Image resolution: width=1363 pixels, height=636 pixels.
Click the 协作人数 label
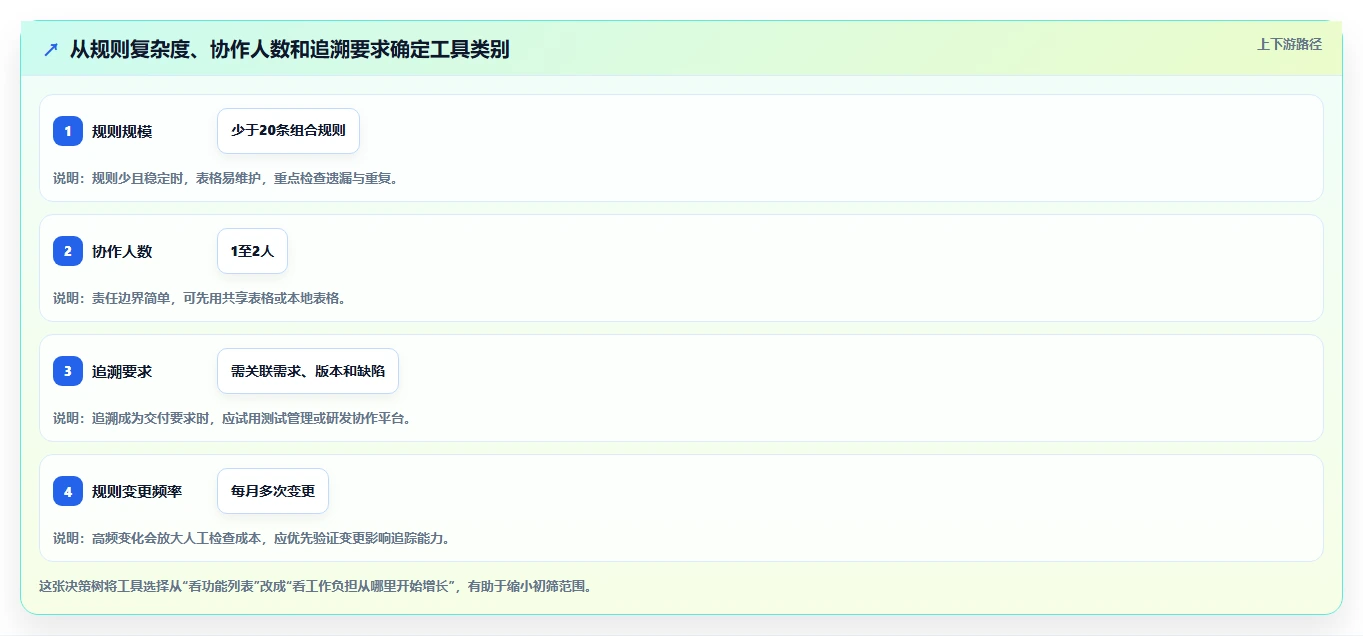click(122, 251)
